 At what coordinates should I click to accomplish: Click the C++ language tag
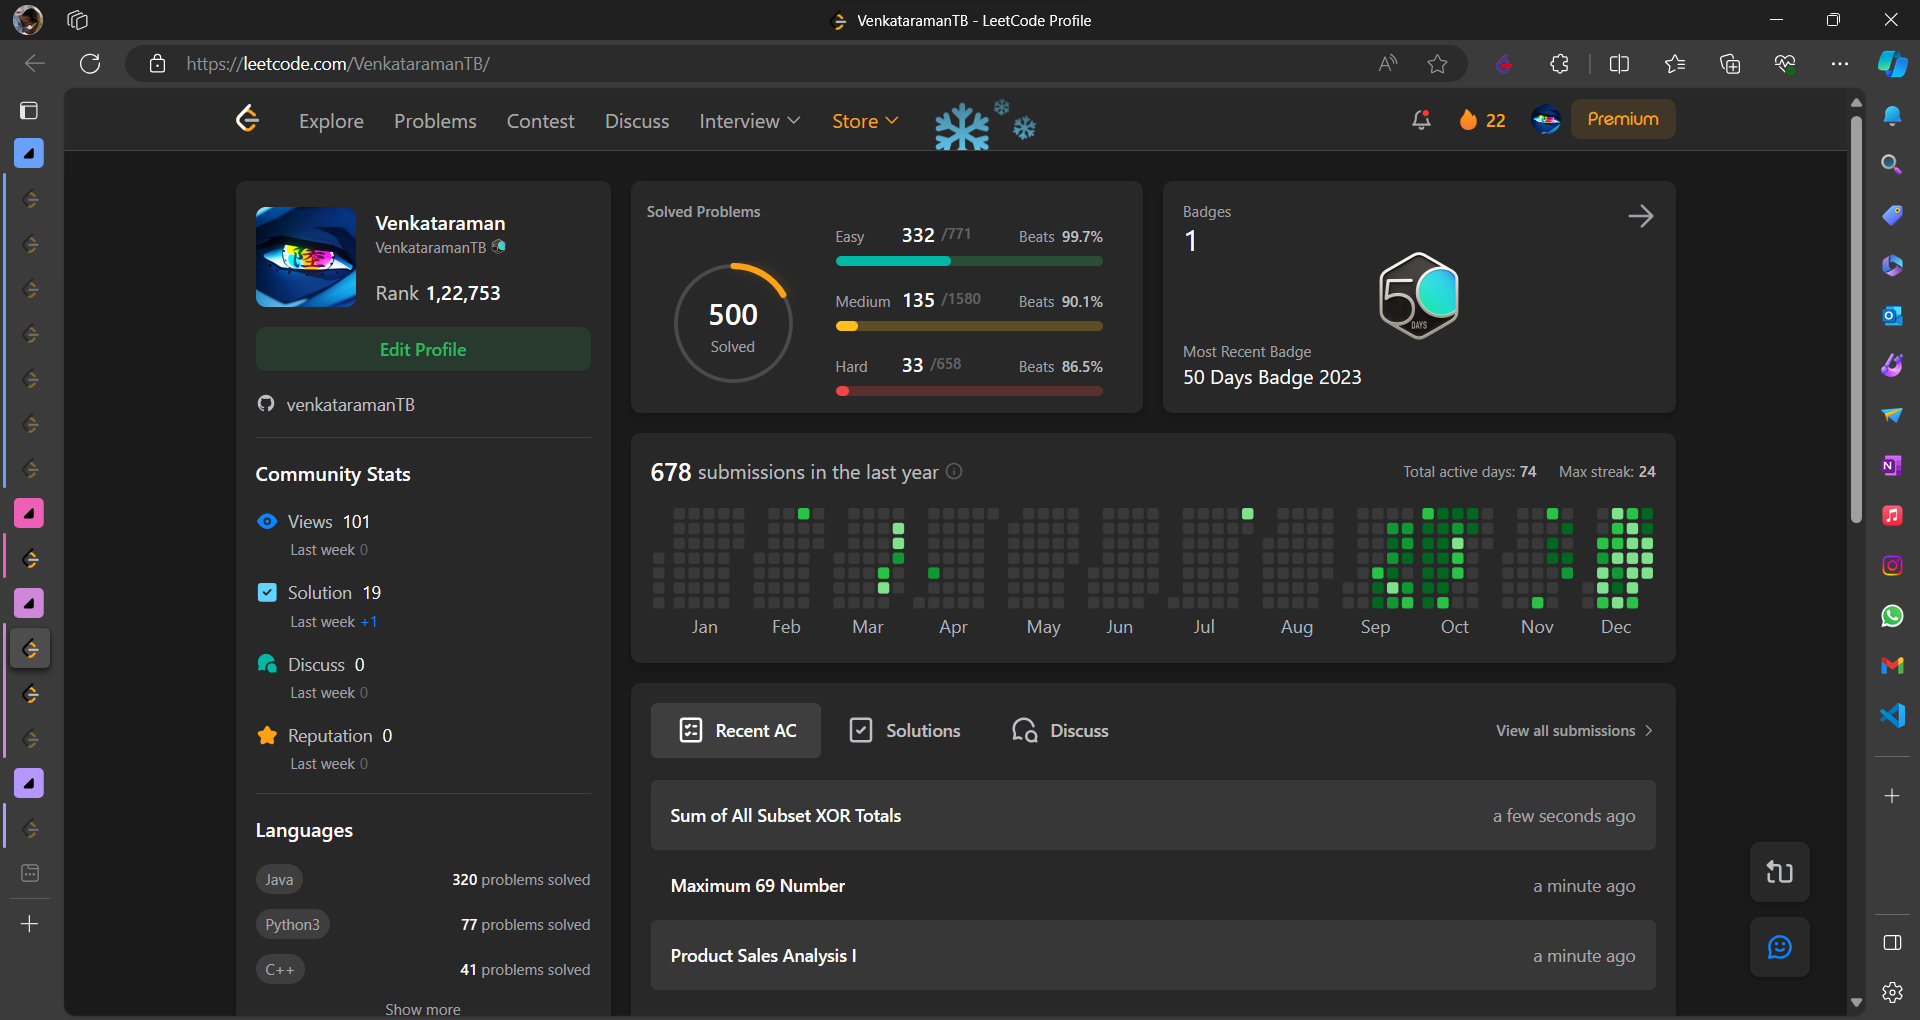[280, 969]
